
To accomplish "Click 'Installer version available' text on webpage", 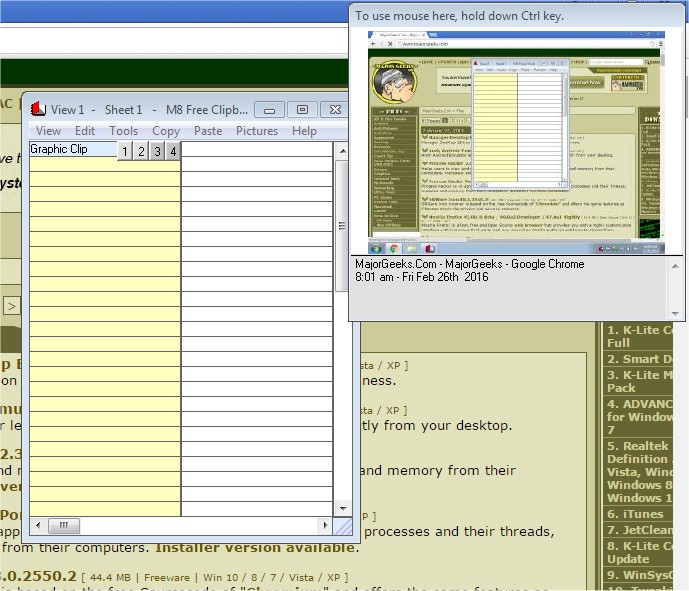I will (x=257, y=547).
